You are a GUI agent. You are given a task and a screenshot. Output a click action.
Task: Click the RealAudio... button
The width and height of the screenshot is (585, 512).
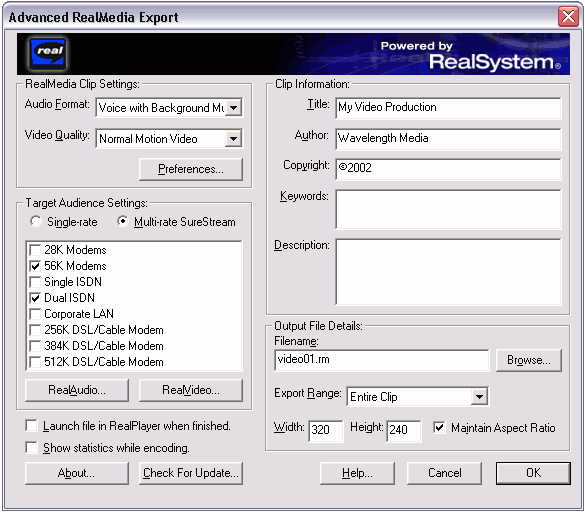(x=77, y=390)
